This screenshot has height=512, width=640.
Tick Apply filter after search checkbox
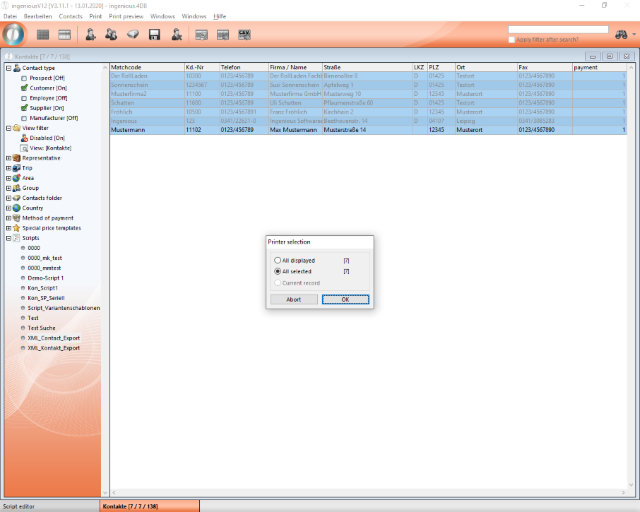511,40
